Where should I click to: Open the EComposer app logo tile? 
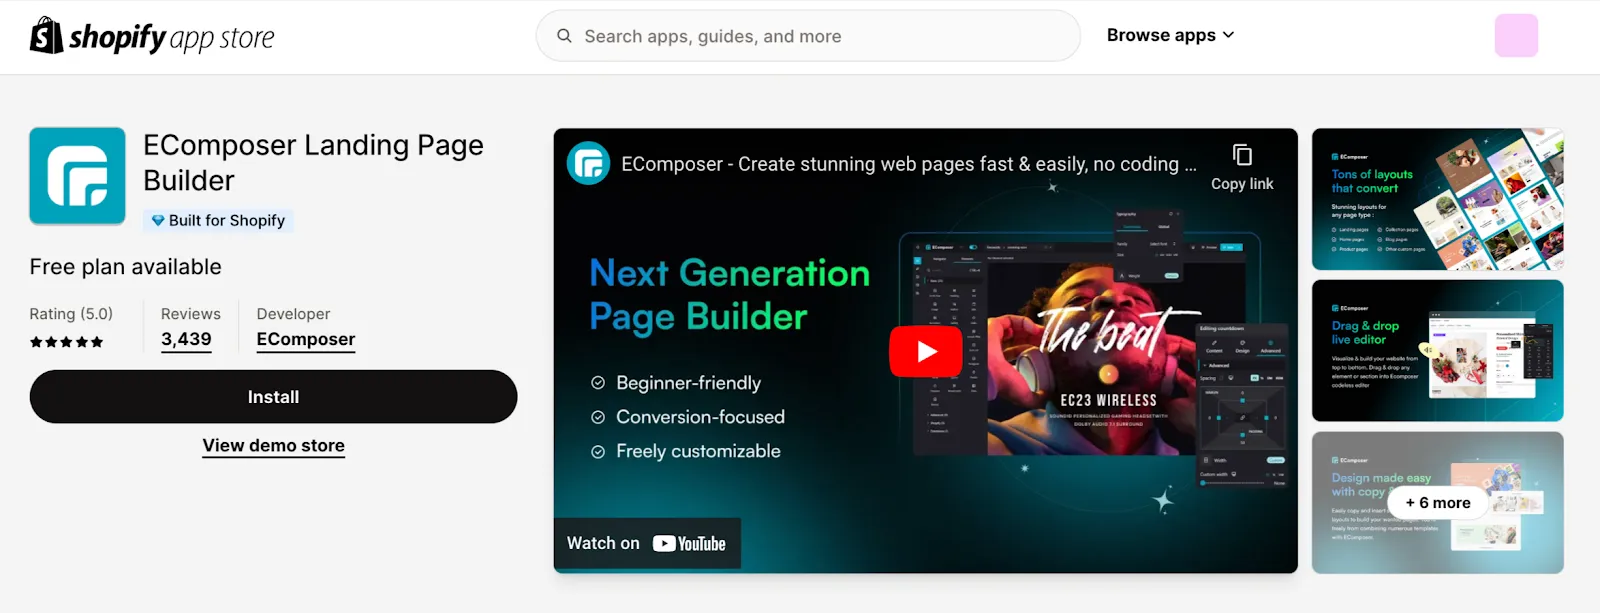tap(77, 176)
